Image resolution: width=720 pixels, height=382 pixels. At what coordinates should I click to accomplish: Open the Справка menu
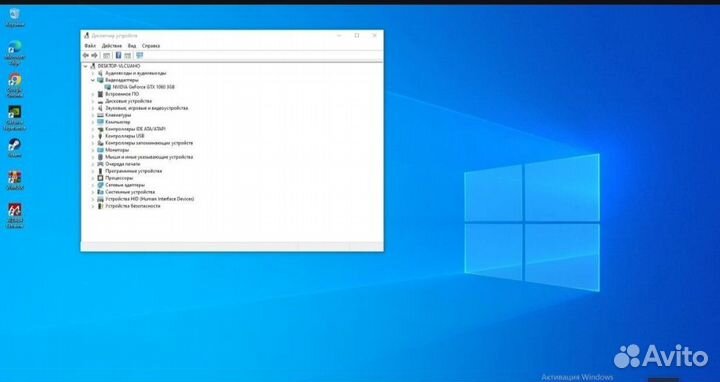[151, 46]
